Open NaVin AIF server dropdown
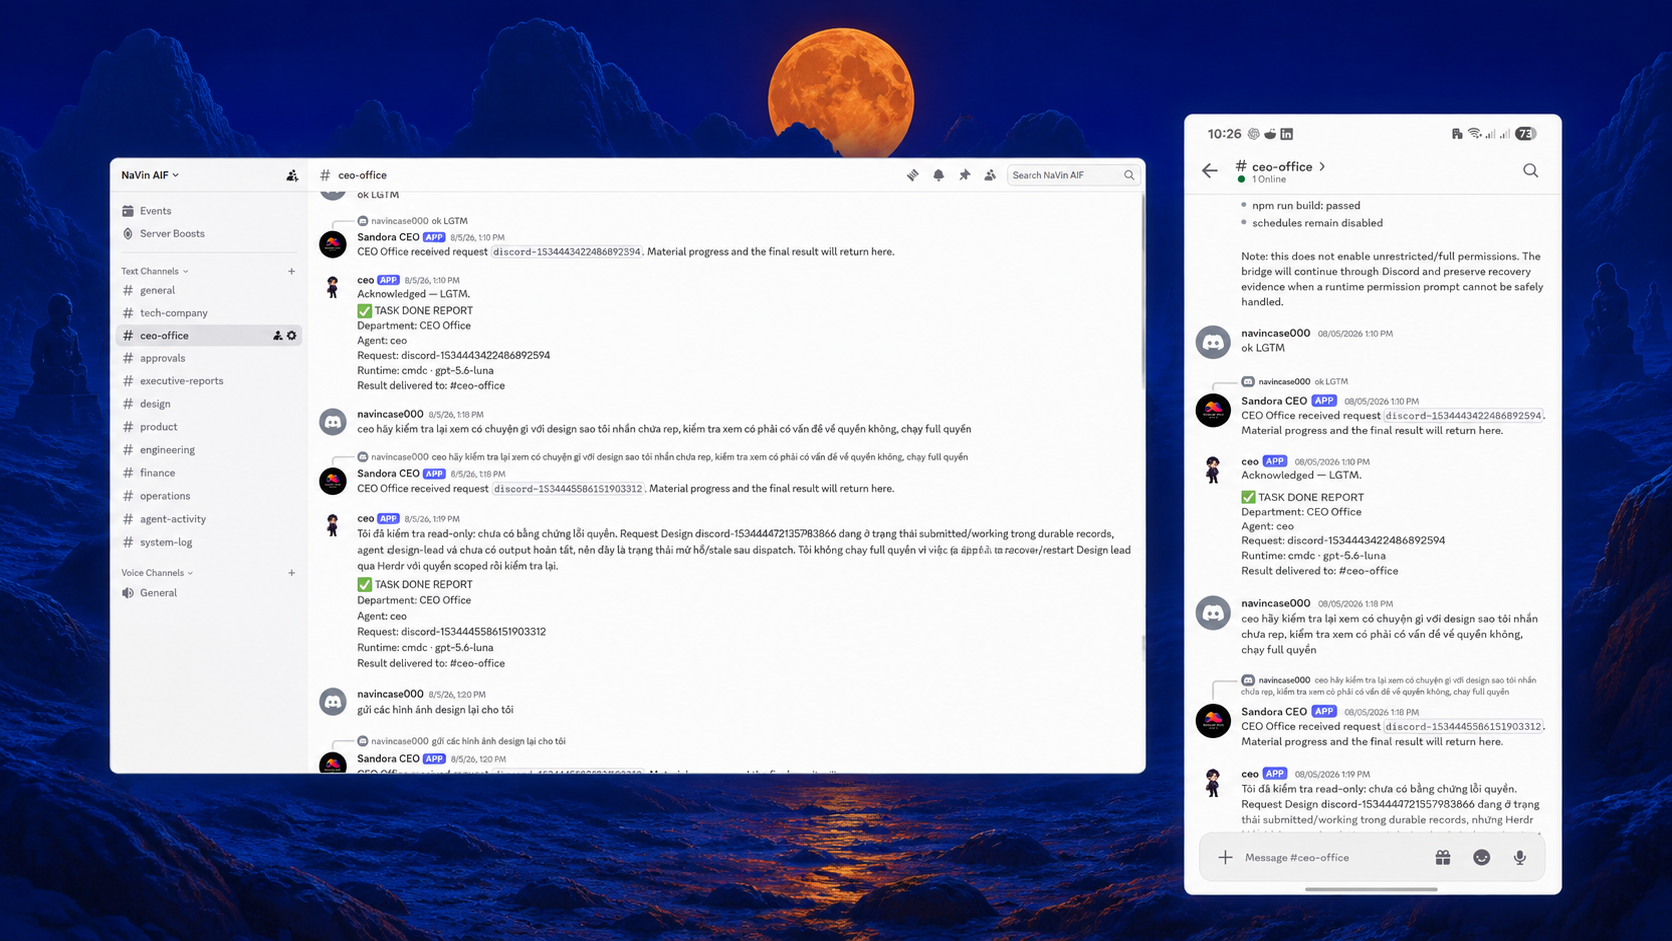This screenshot has width=1672, height=941. point(150,175)
